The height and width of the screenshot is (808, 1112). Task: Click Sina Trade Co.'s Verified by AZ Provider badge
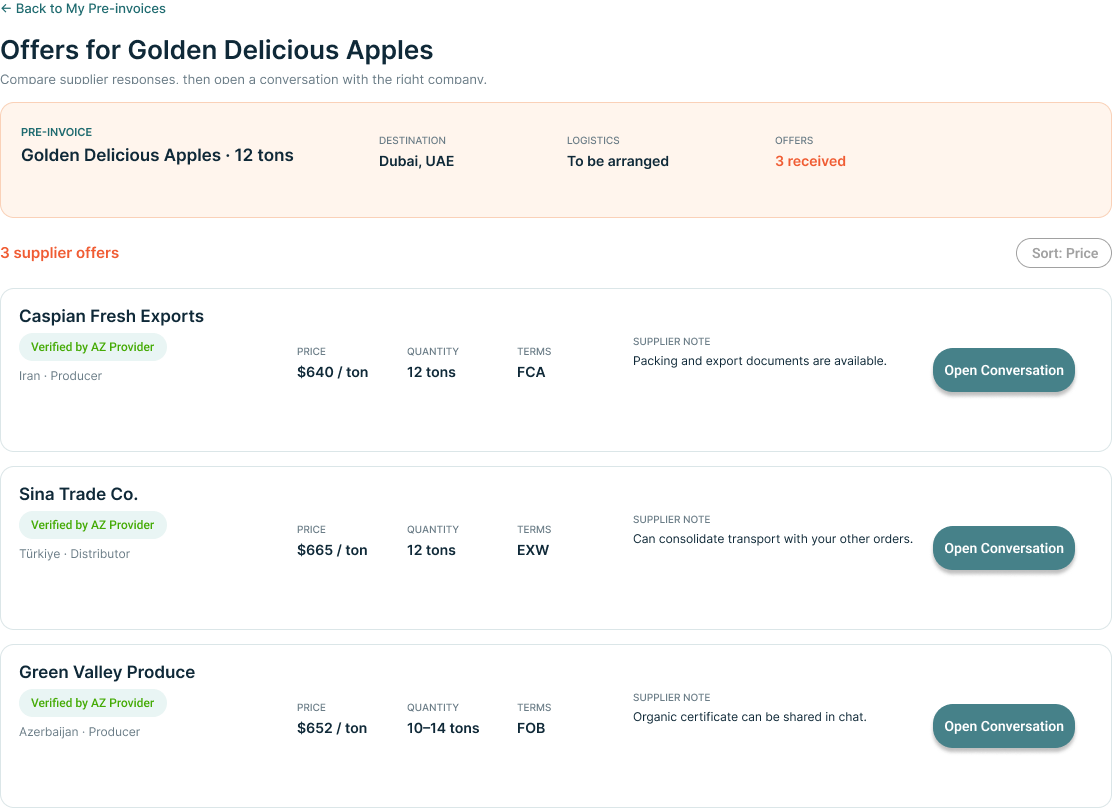[93, 525]
